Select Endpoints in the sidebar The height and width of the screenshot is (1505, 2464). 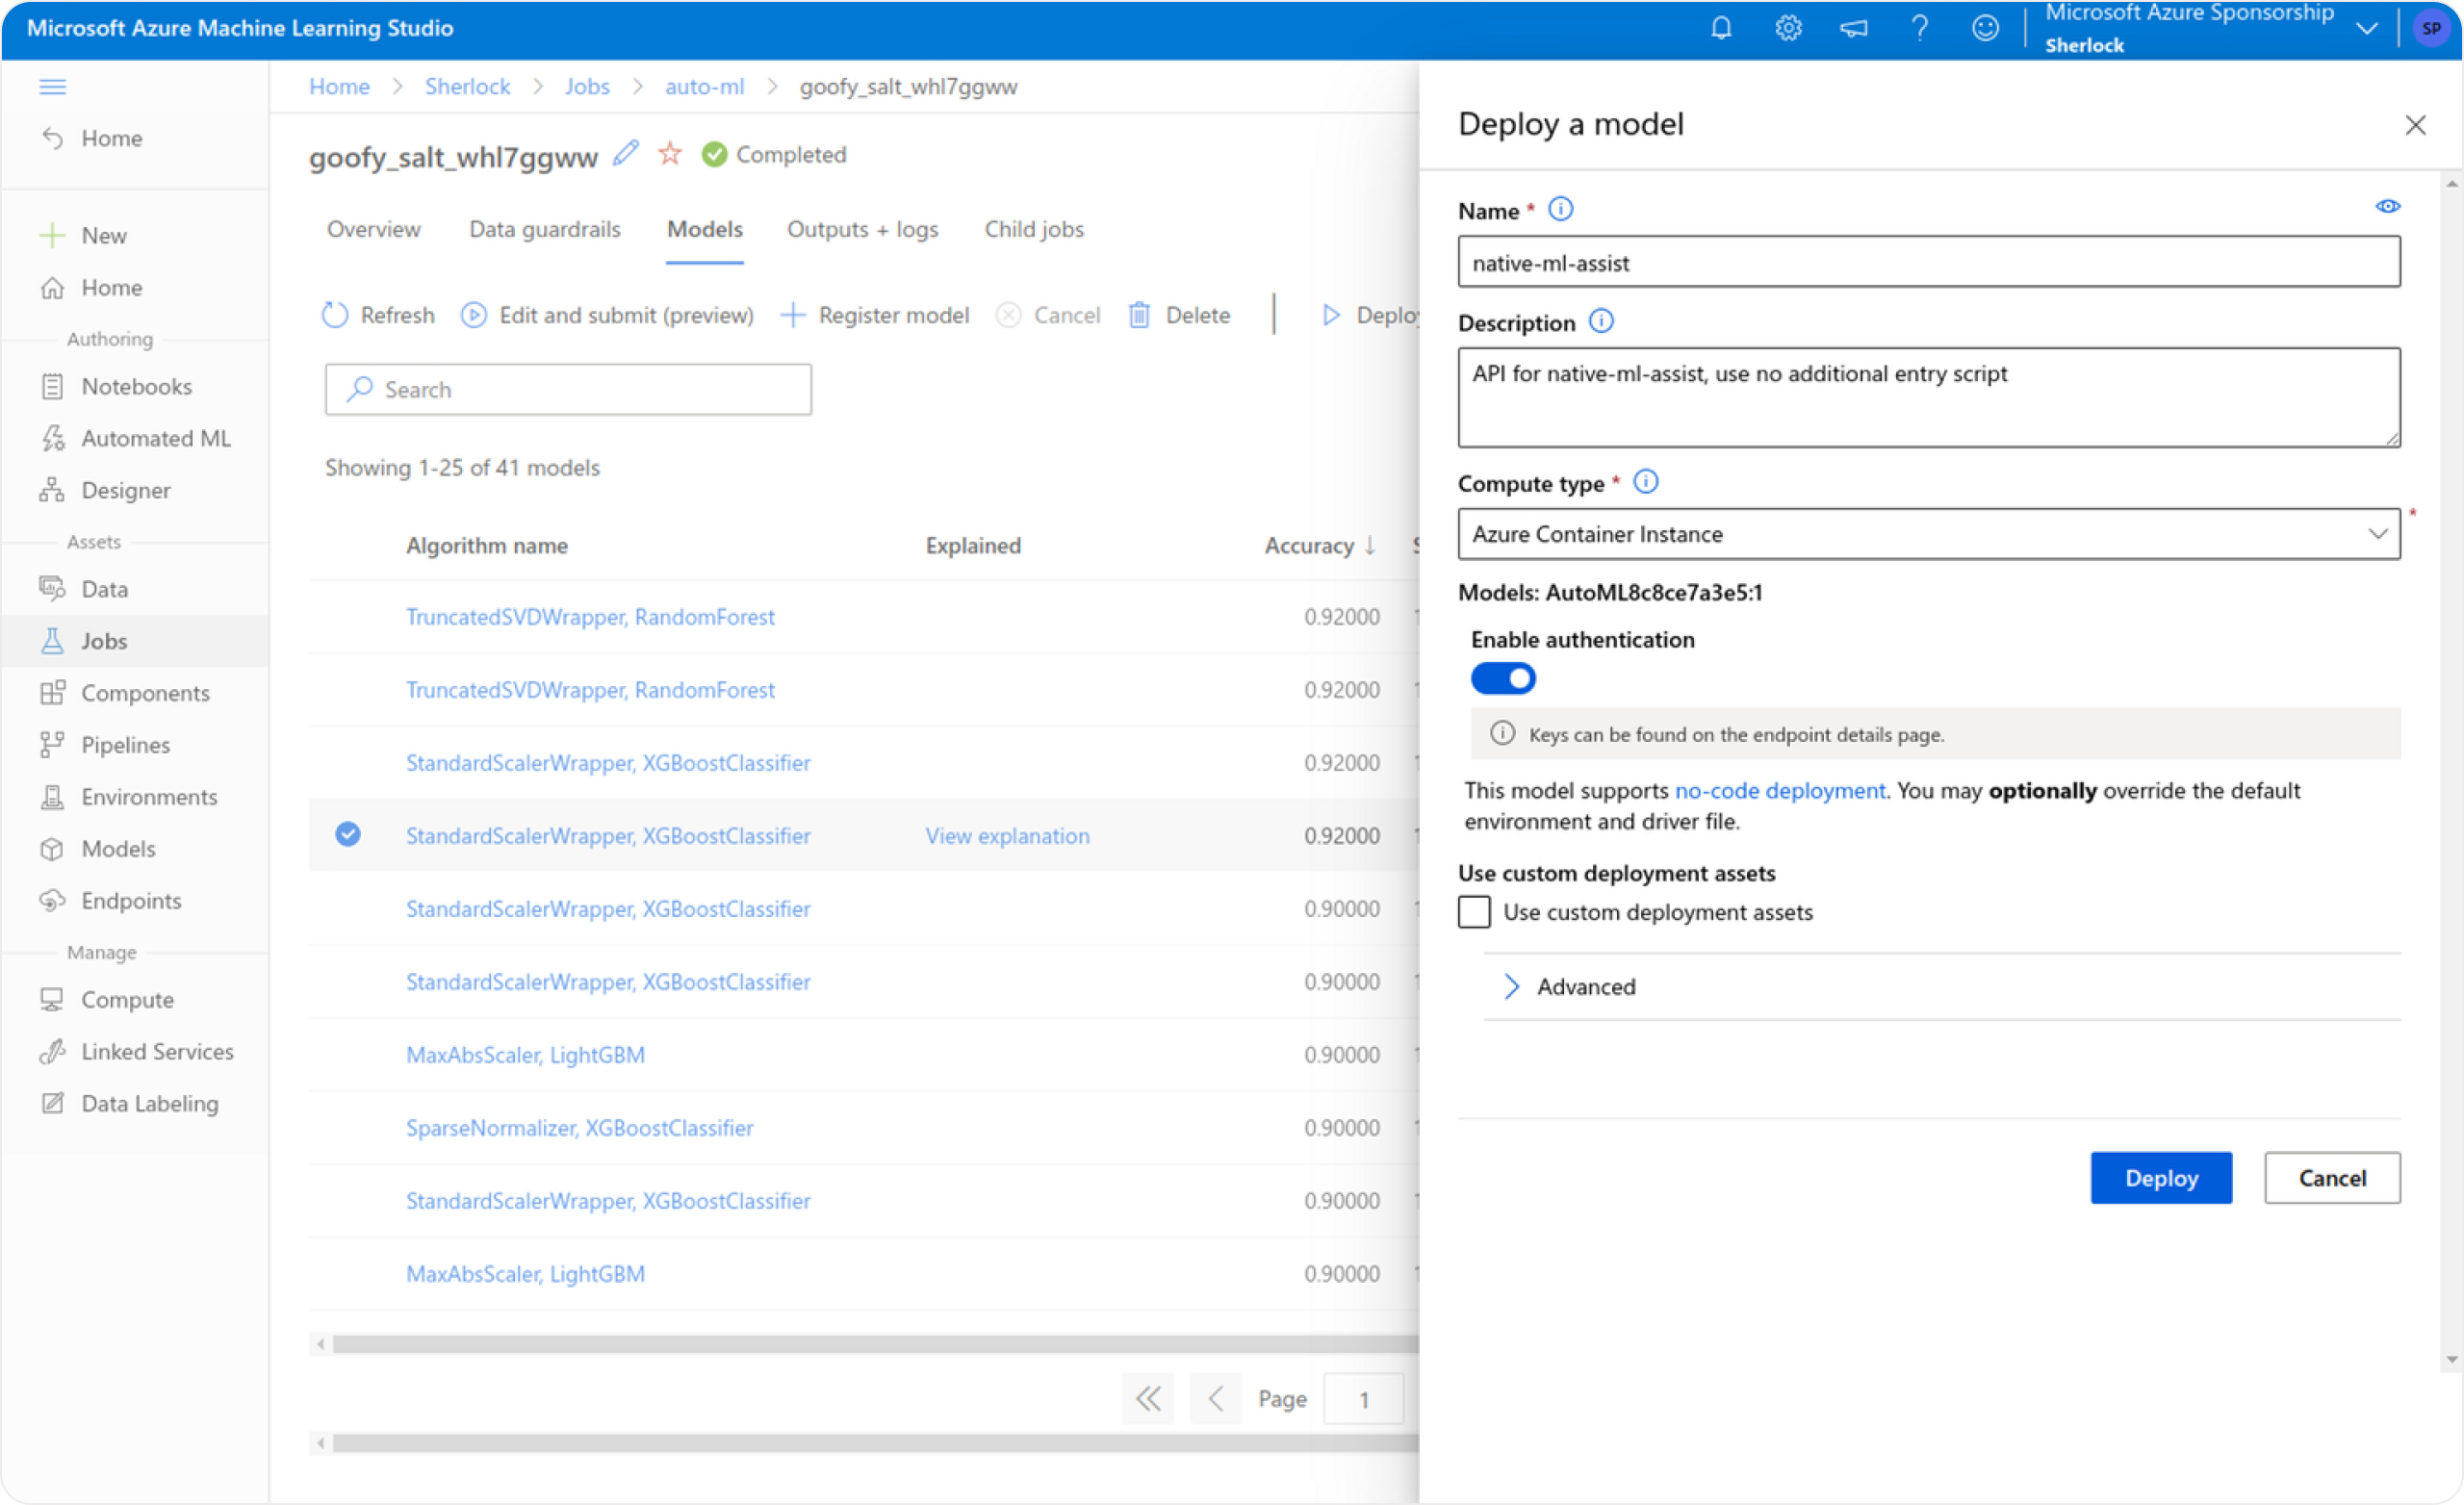click(x=131, y=900)
